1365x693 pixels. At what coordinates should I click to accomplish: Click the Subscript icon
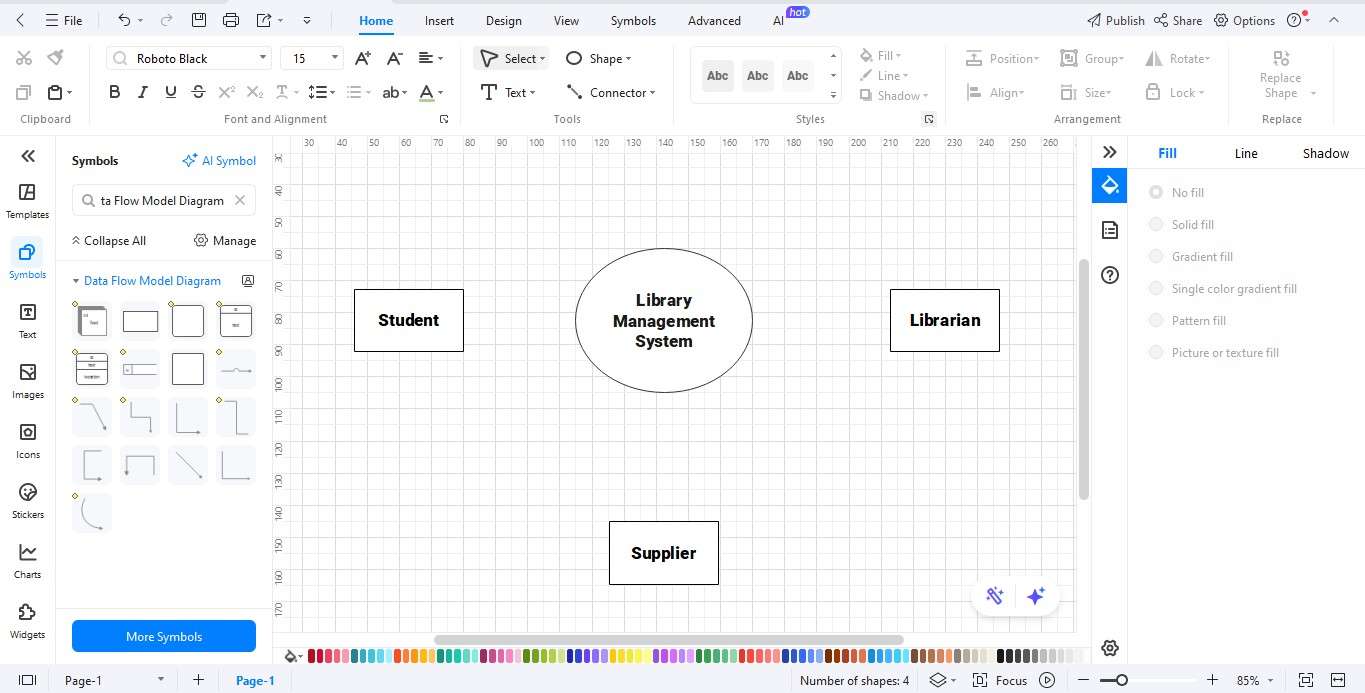pyautogui.click(x=255, y=92)
